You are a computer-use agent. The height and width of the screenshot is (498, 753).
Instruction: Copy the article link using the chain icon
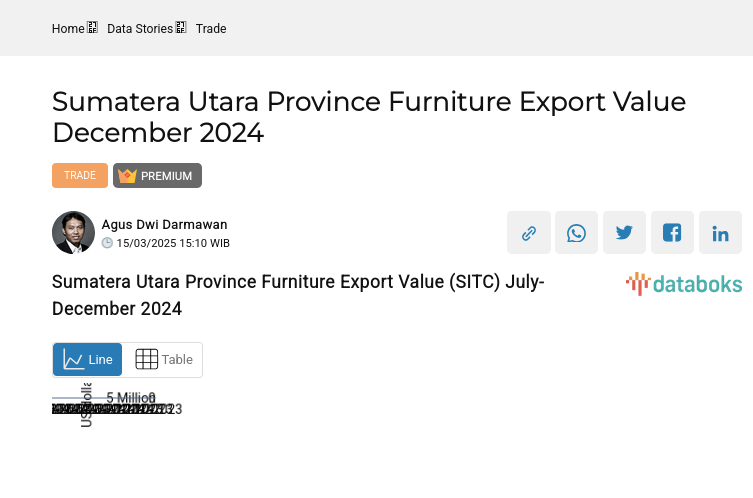pyautogui.click(x=529, y=233)
